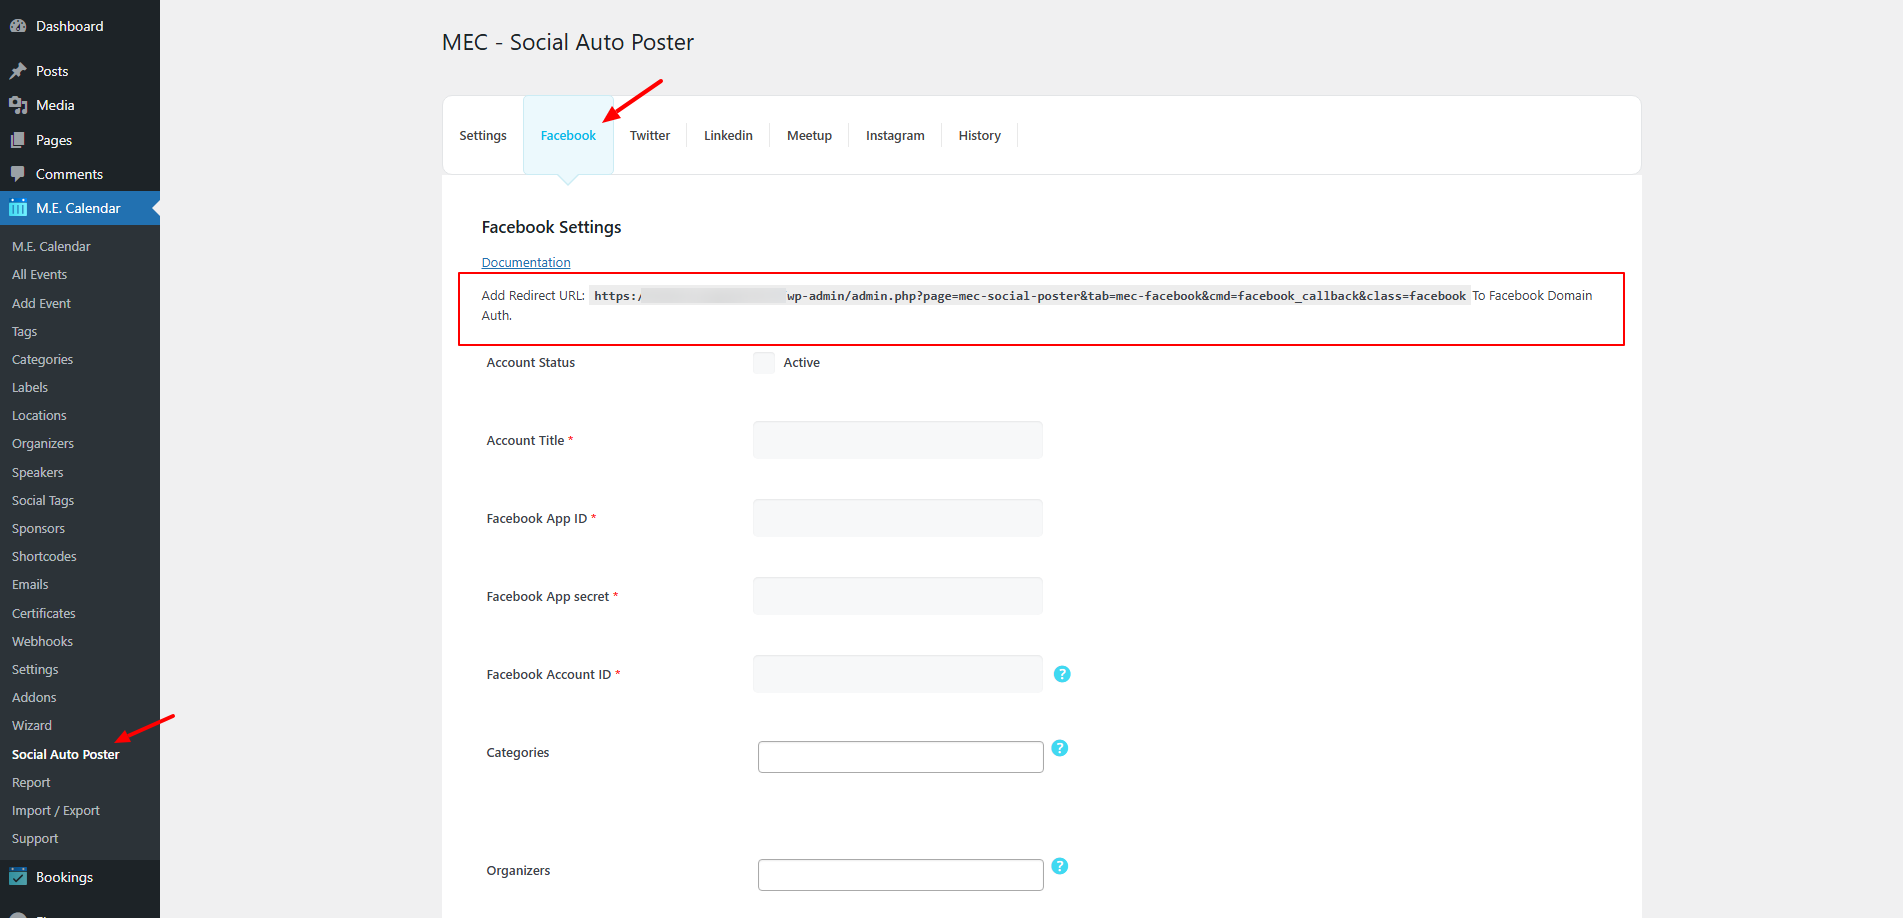Open Labels submenu item

pos(30,387)
